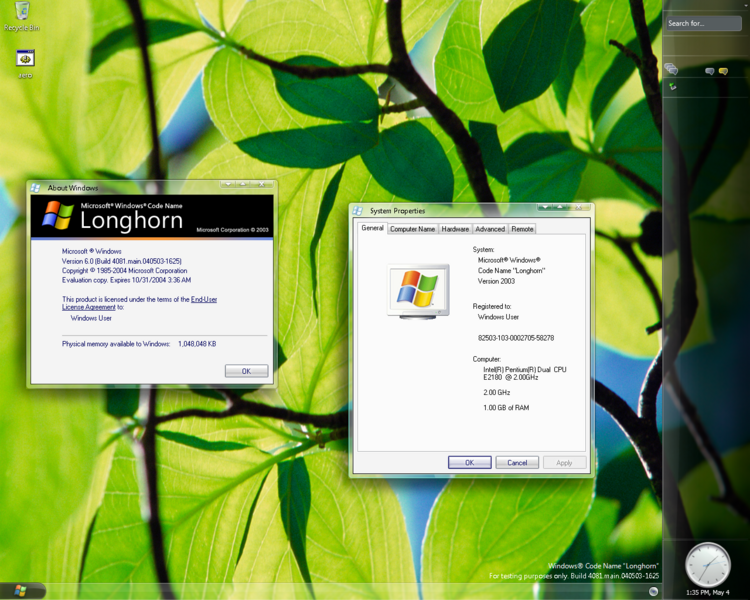Click OK in System Properties
This screenshot has width=750, height=600.
(x=470, y=462)
